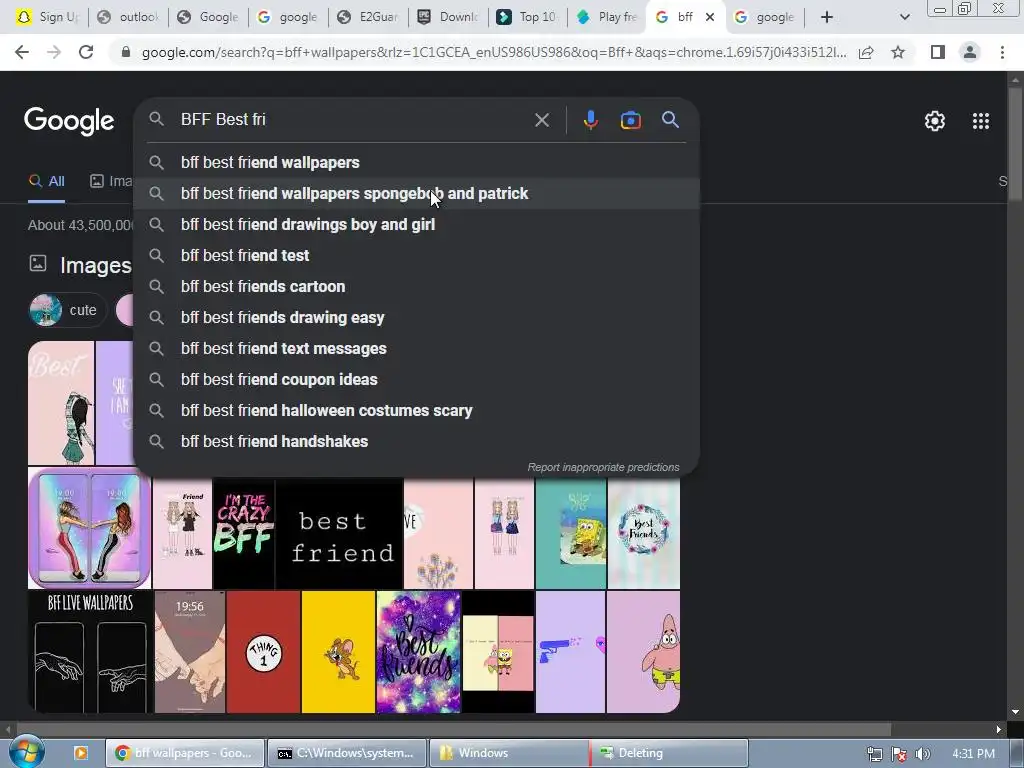
Task: Open search by image camera icon
Action: tap(630, 120)
